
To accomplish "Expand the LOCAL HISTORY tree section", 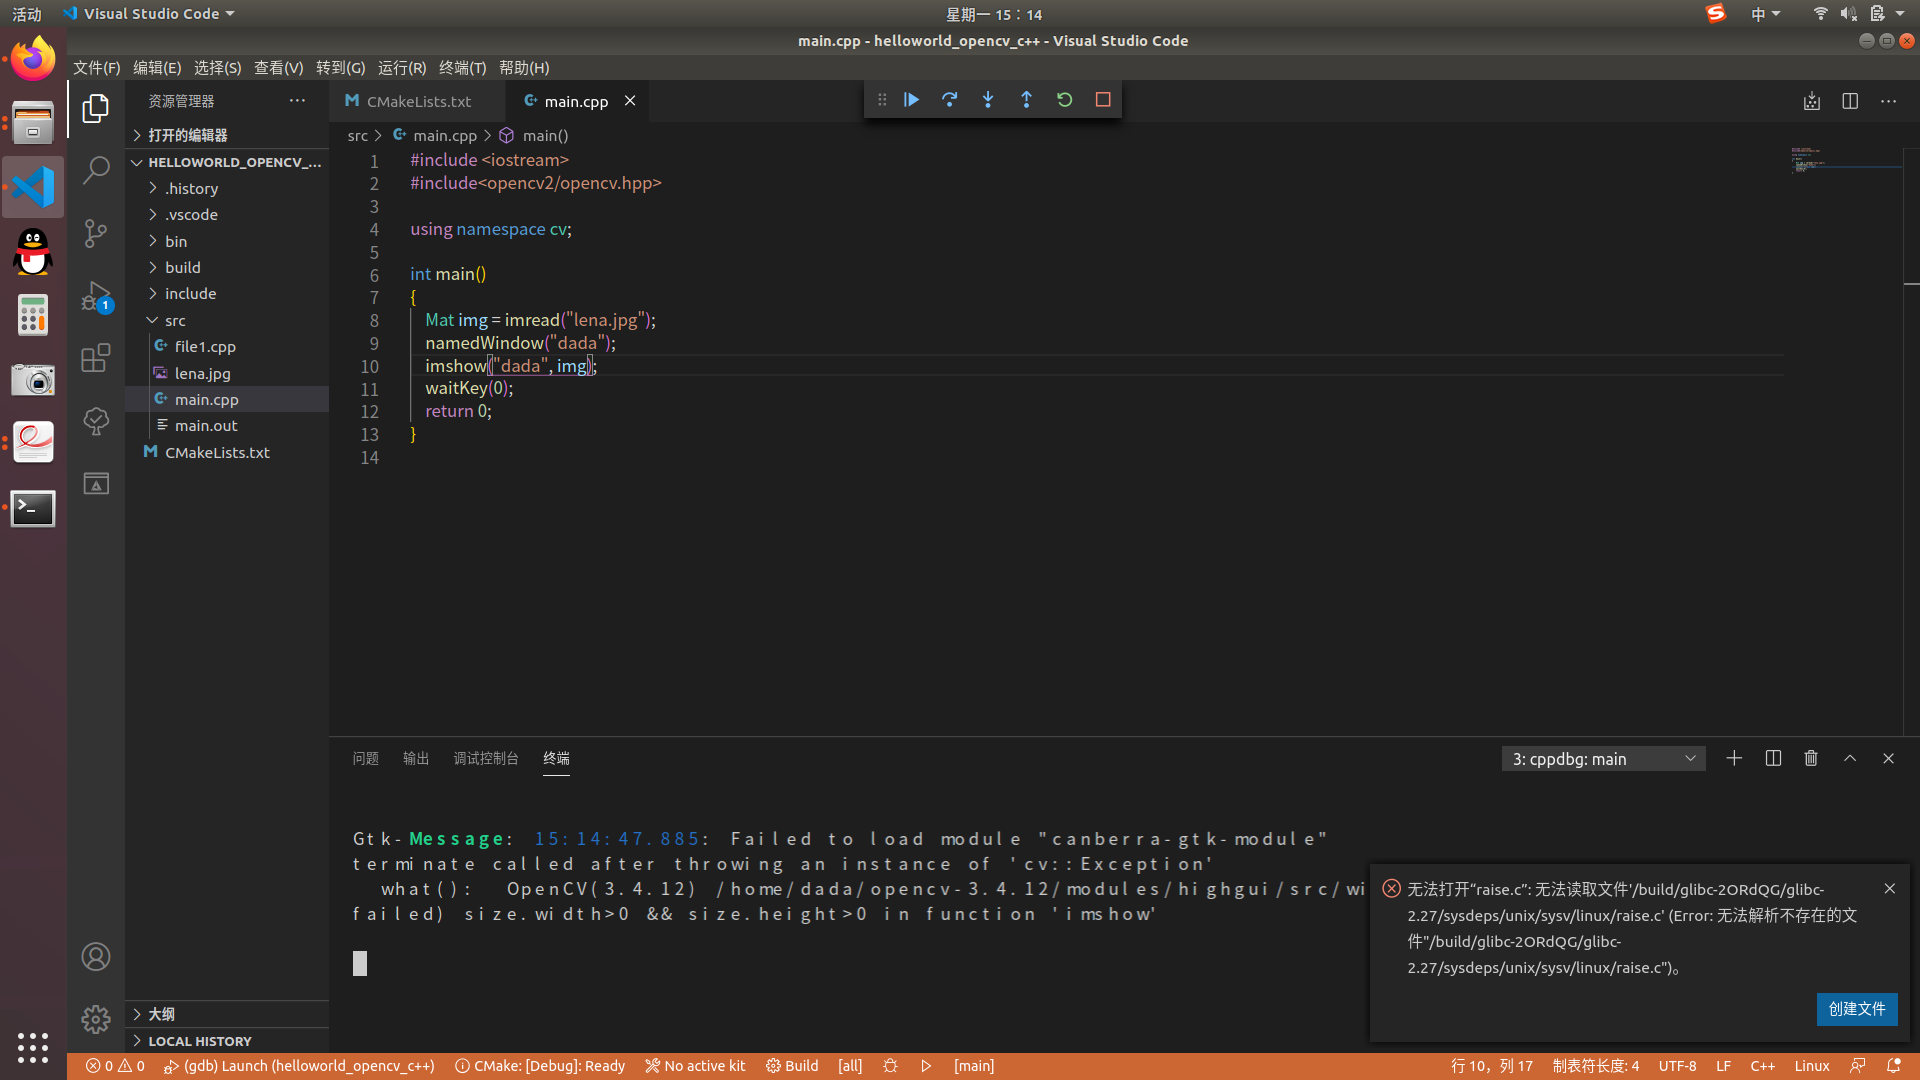I will pos(137,1040).
